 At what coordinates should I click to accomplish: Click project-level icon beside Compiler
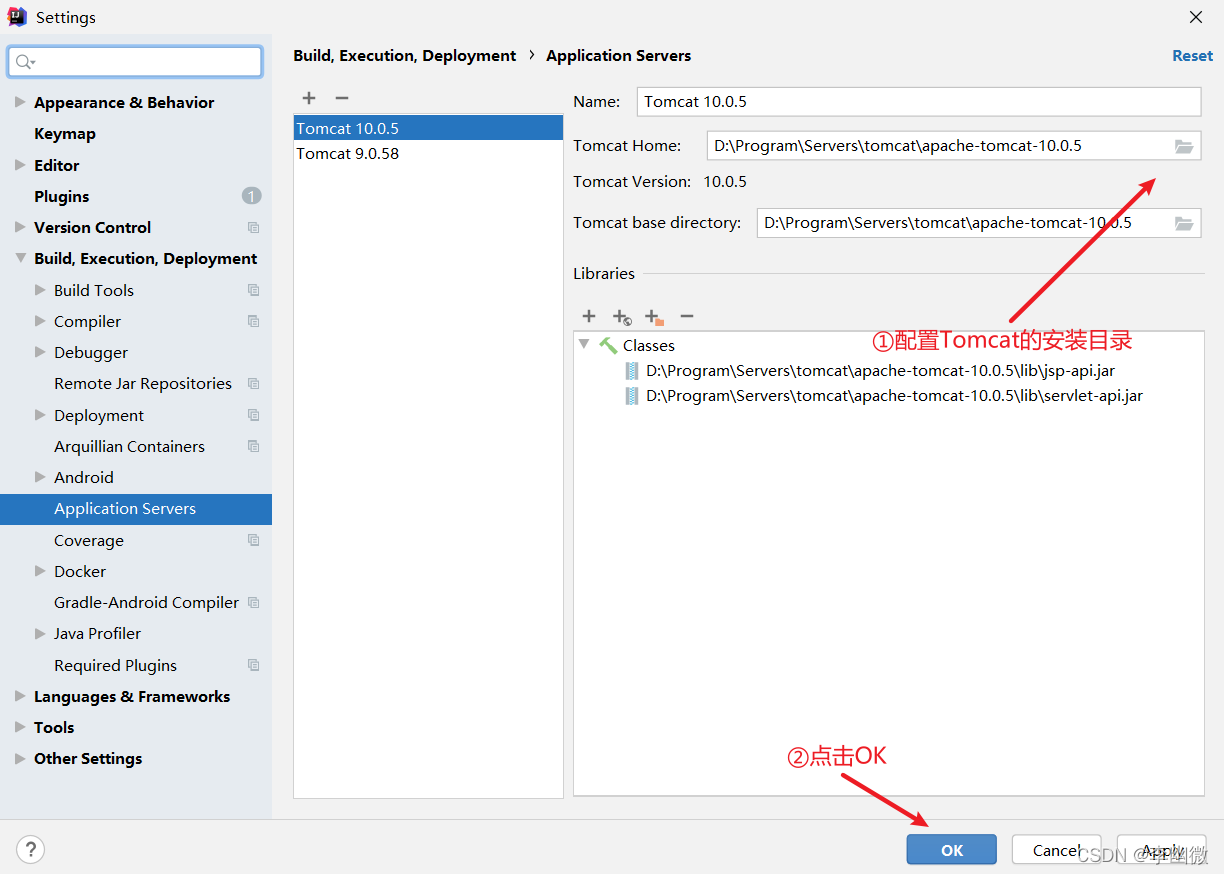pos(253,321)
